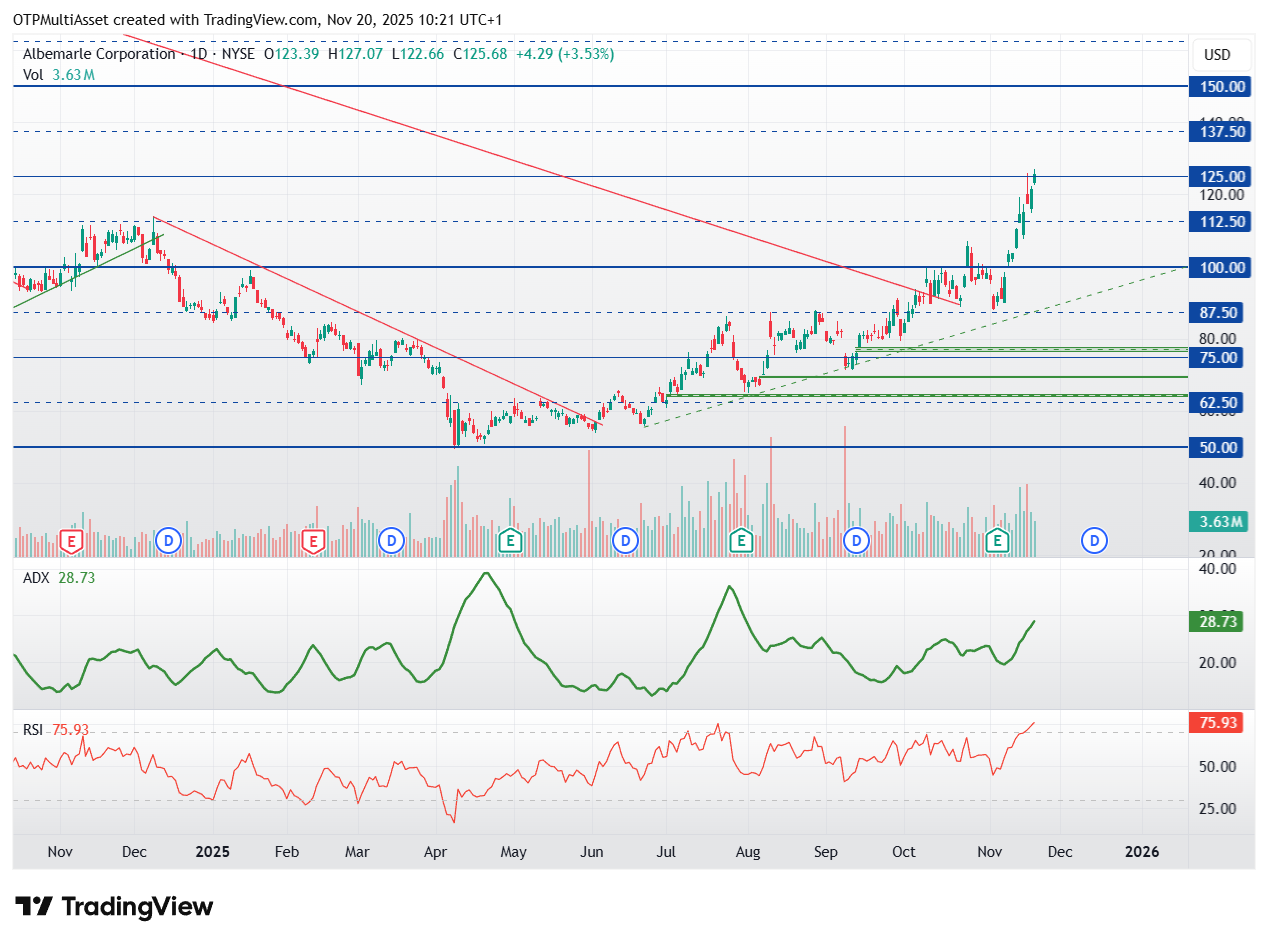Image resolution: width=1268 pixels, height=944 pixels.
Task: Click the green earnings E marker near August
Action: coord(741,541)
